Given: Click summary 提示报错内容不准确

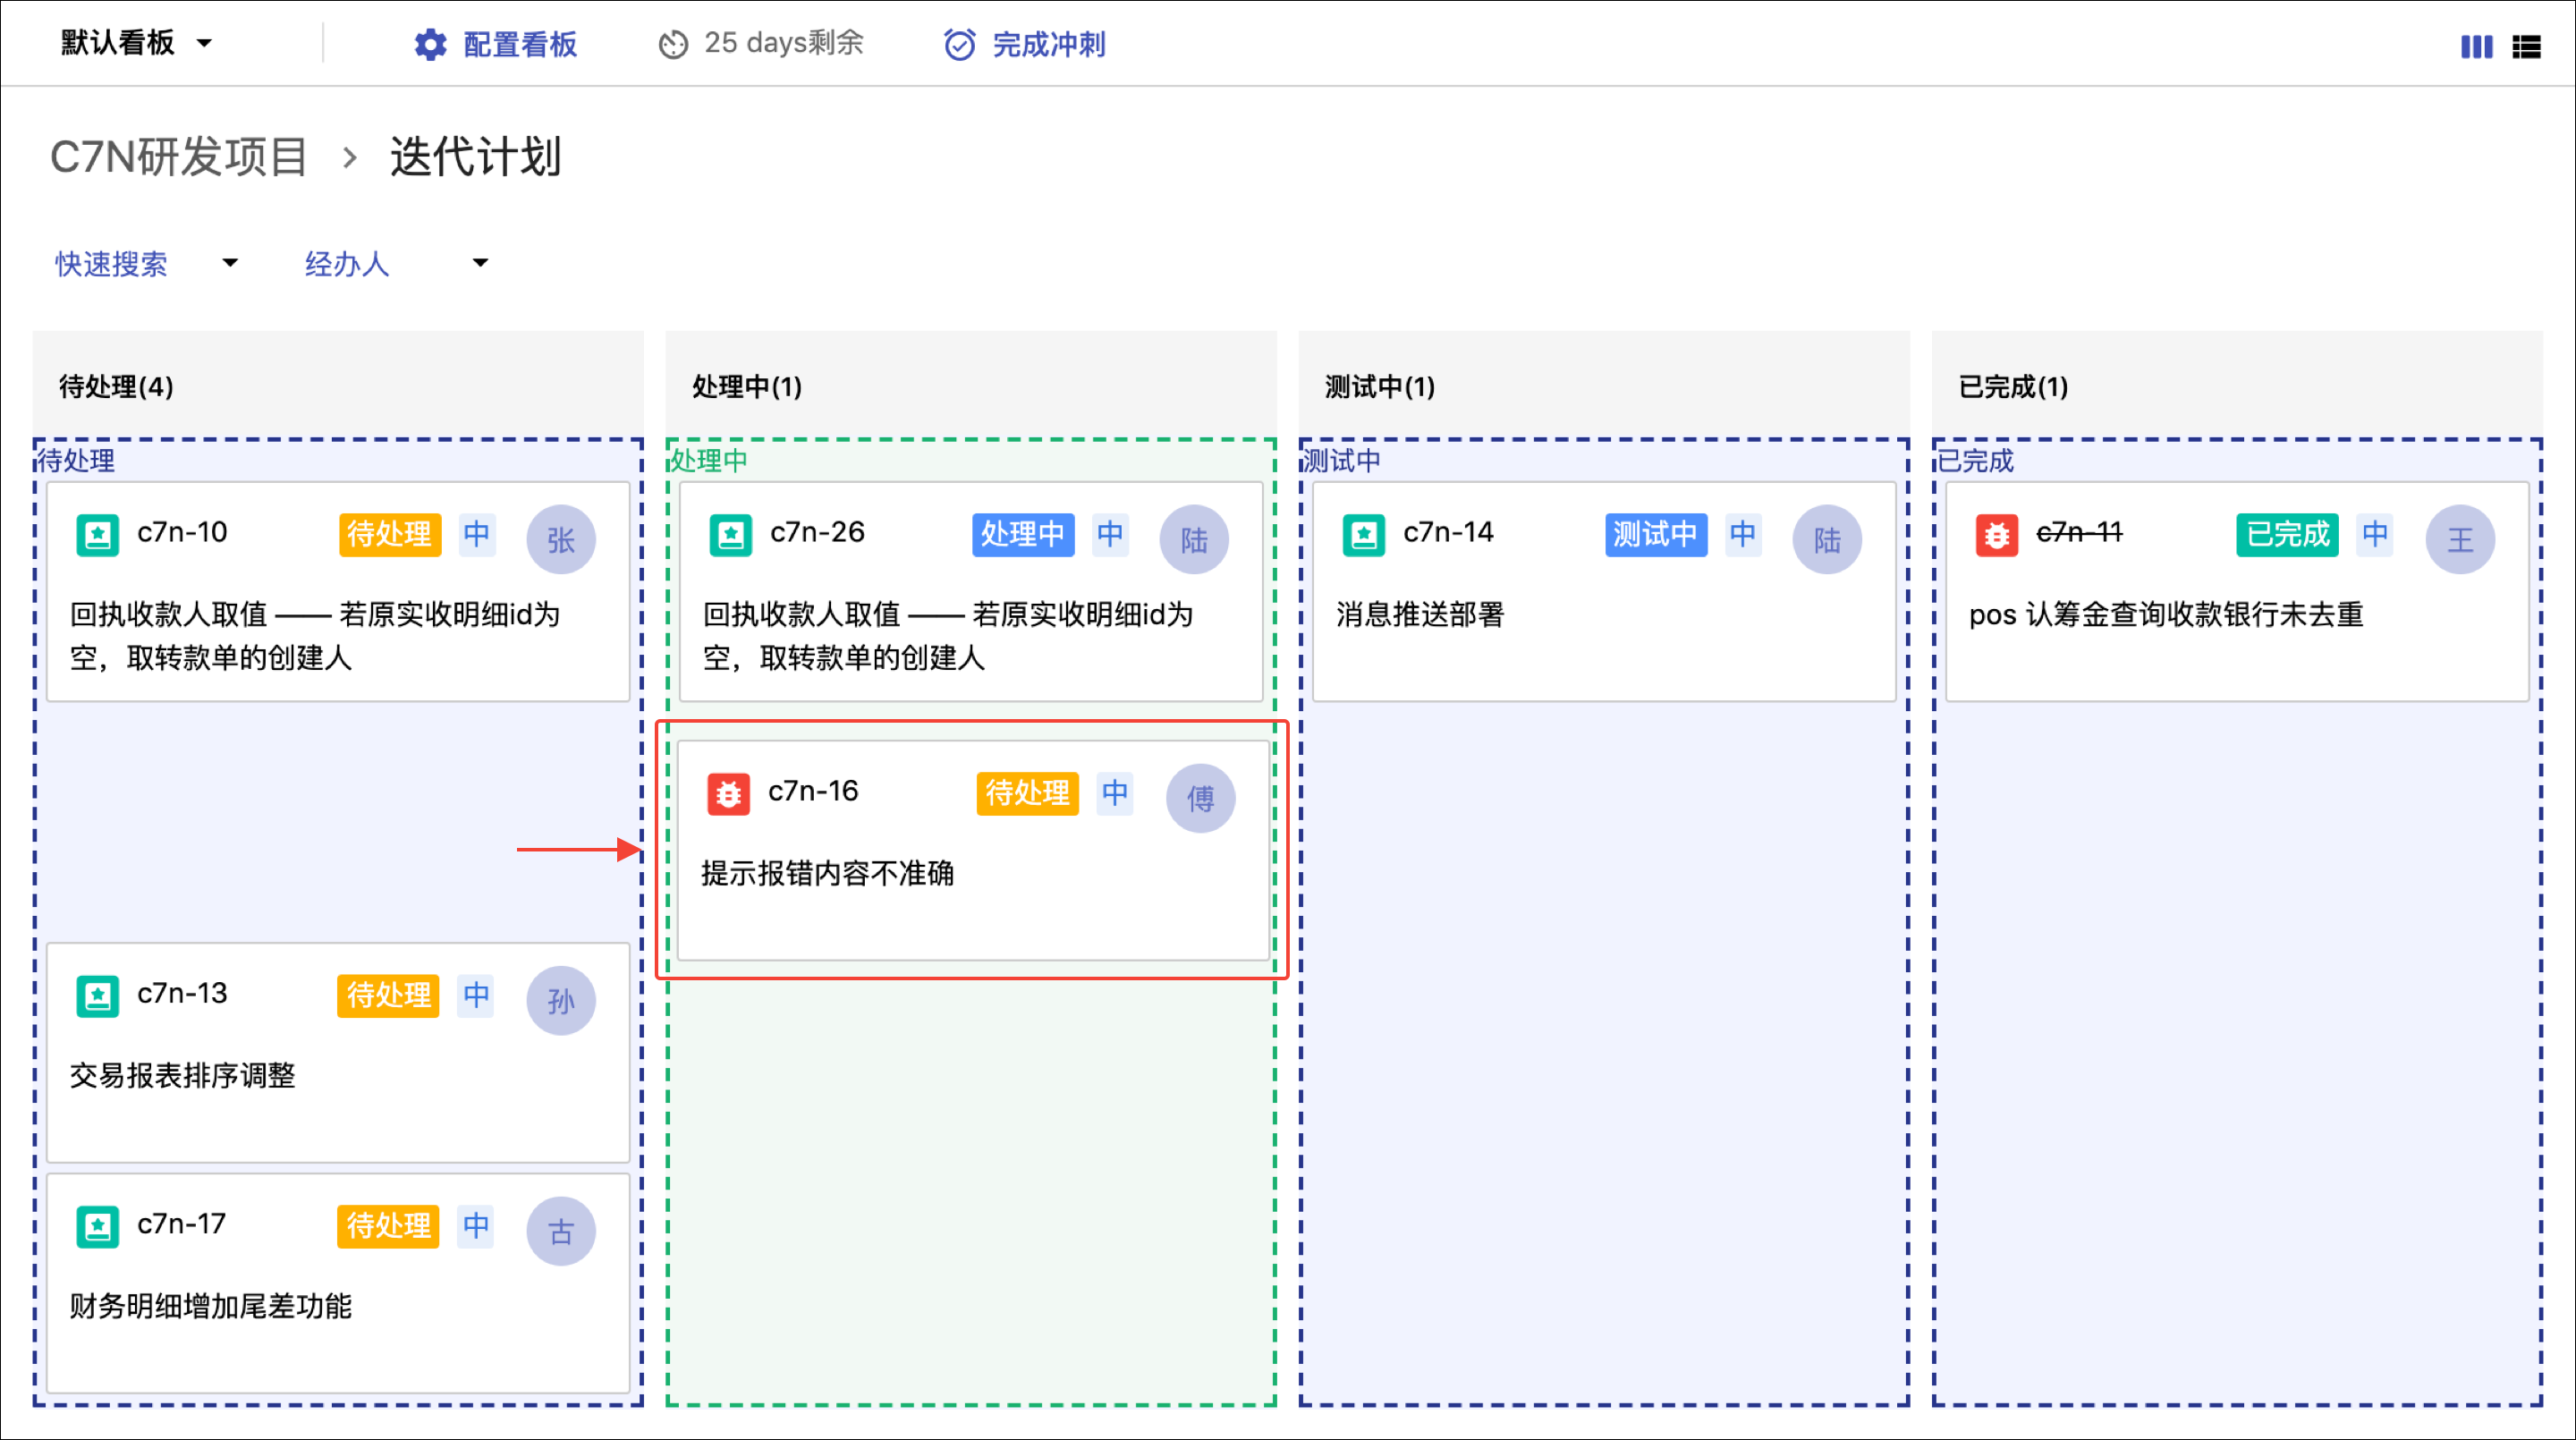Looking at the screenshot, I should pyautogui.click(x=827, y=873).
